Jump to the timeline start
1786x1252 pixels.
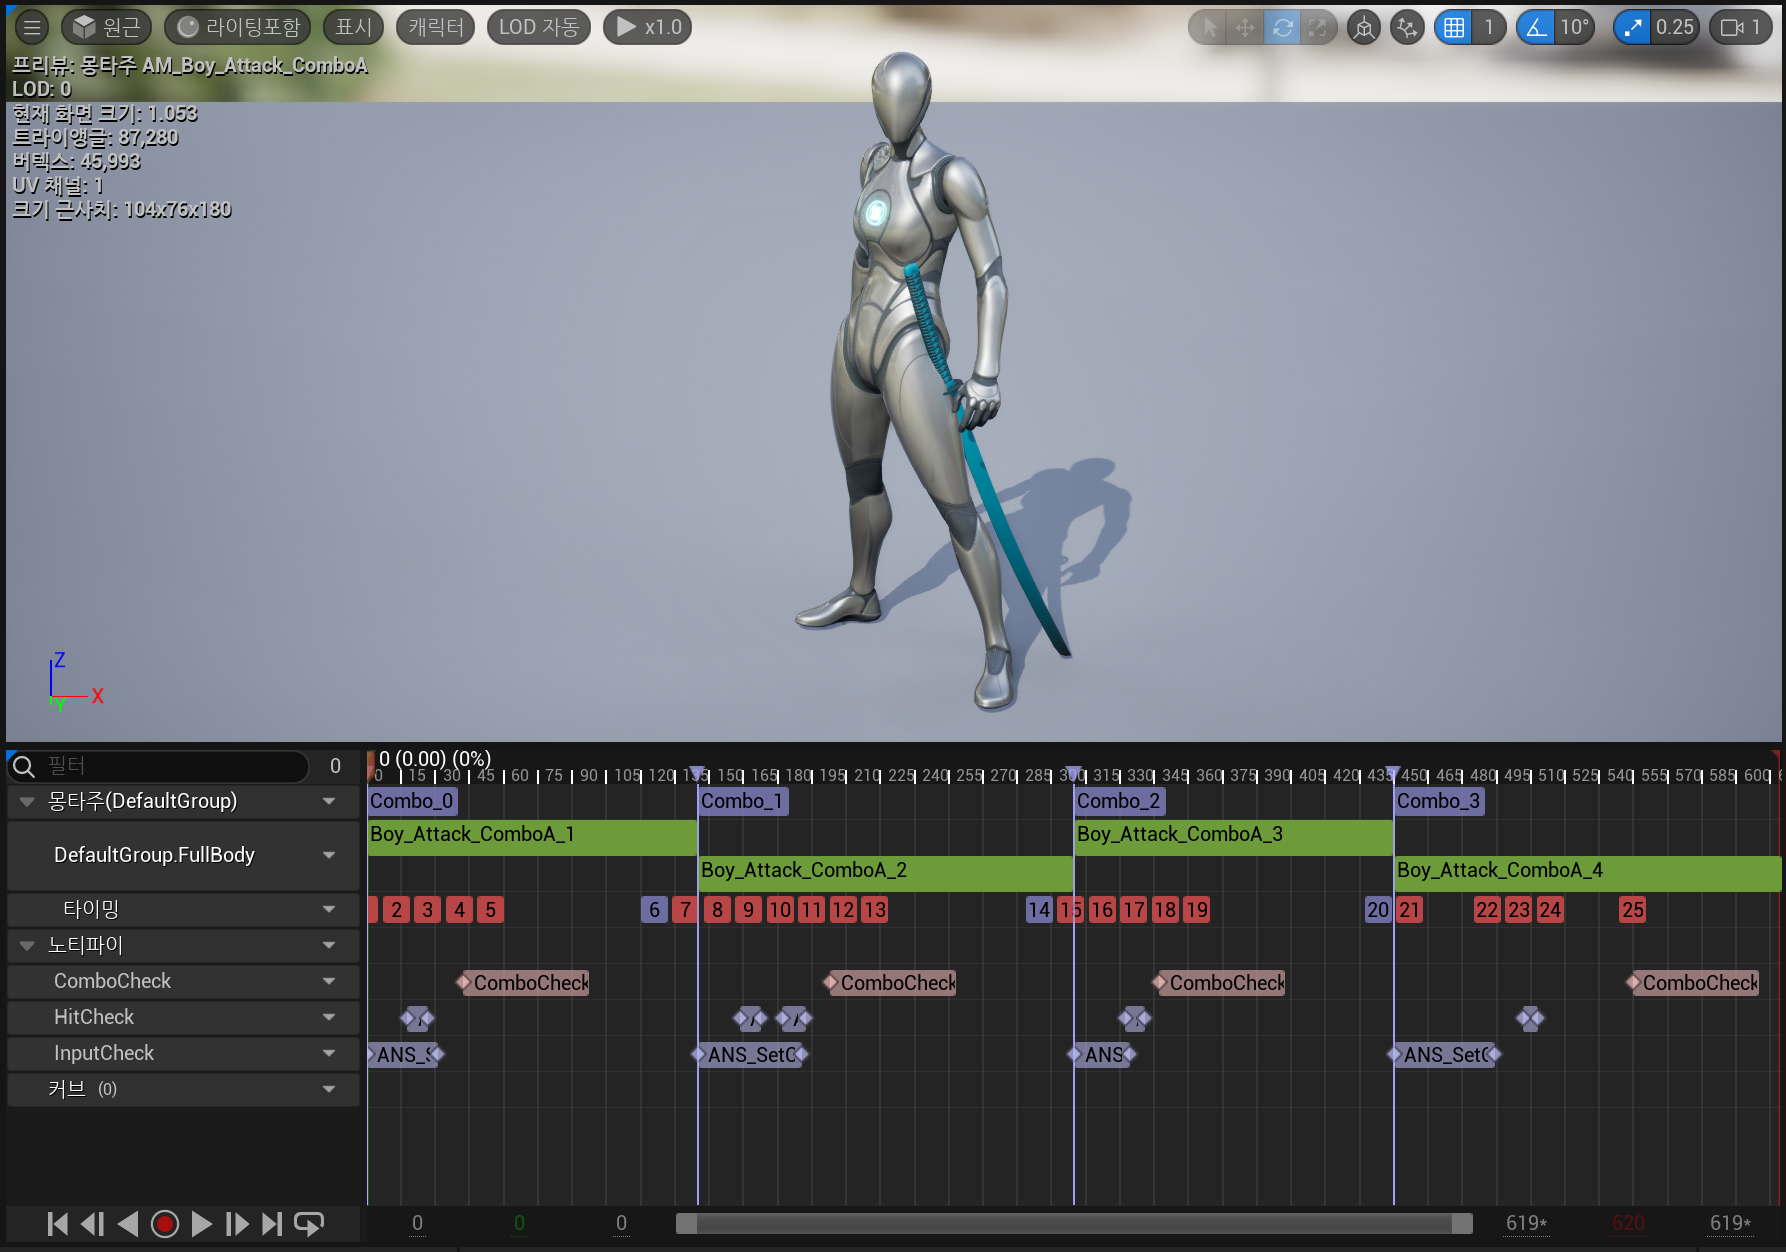58,1224
